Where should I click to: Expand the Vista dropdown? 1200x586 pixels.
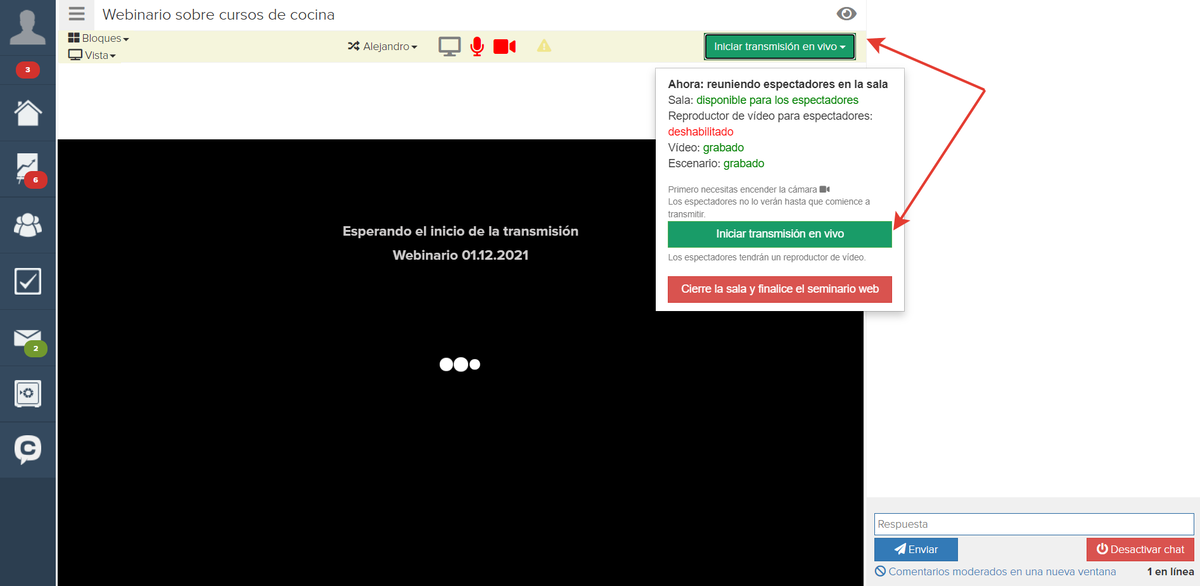pyautogui.click(x=92, y=55)
